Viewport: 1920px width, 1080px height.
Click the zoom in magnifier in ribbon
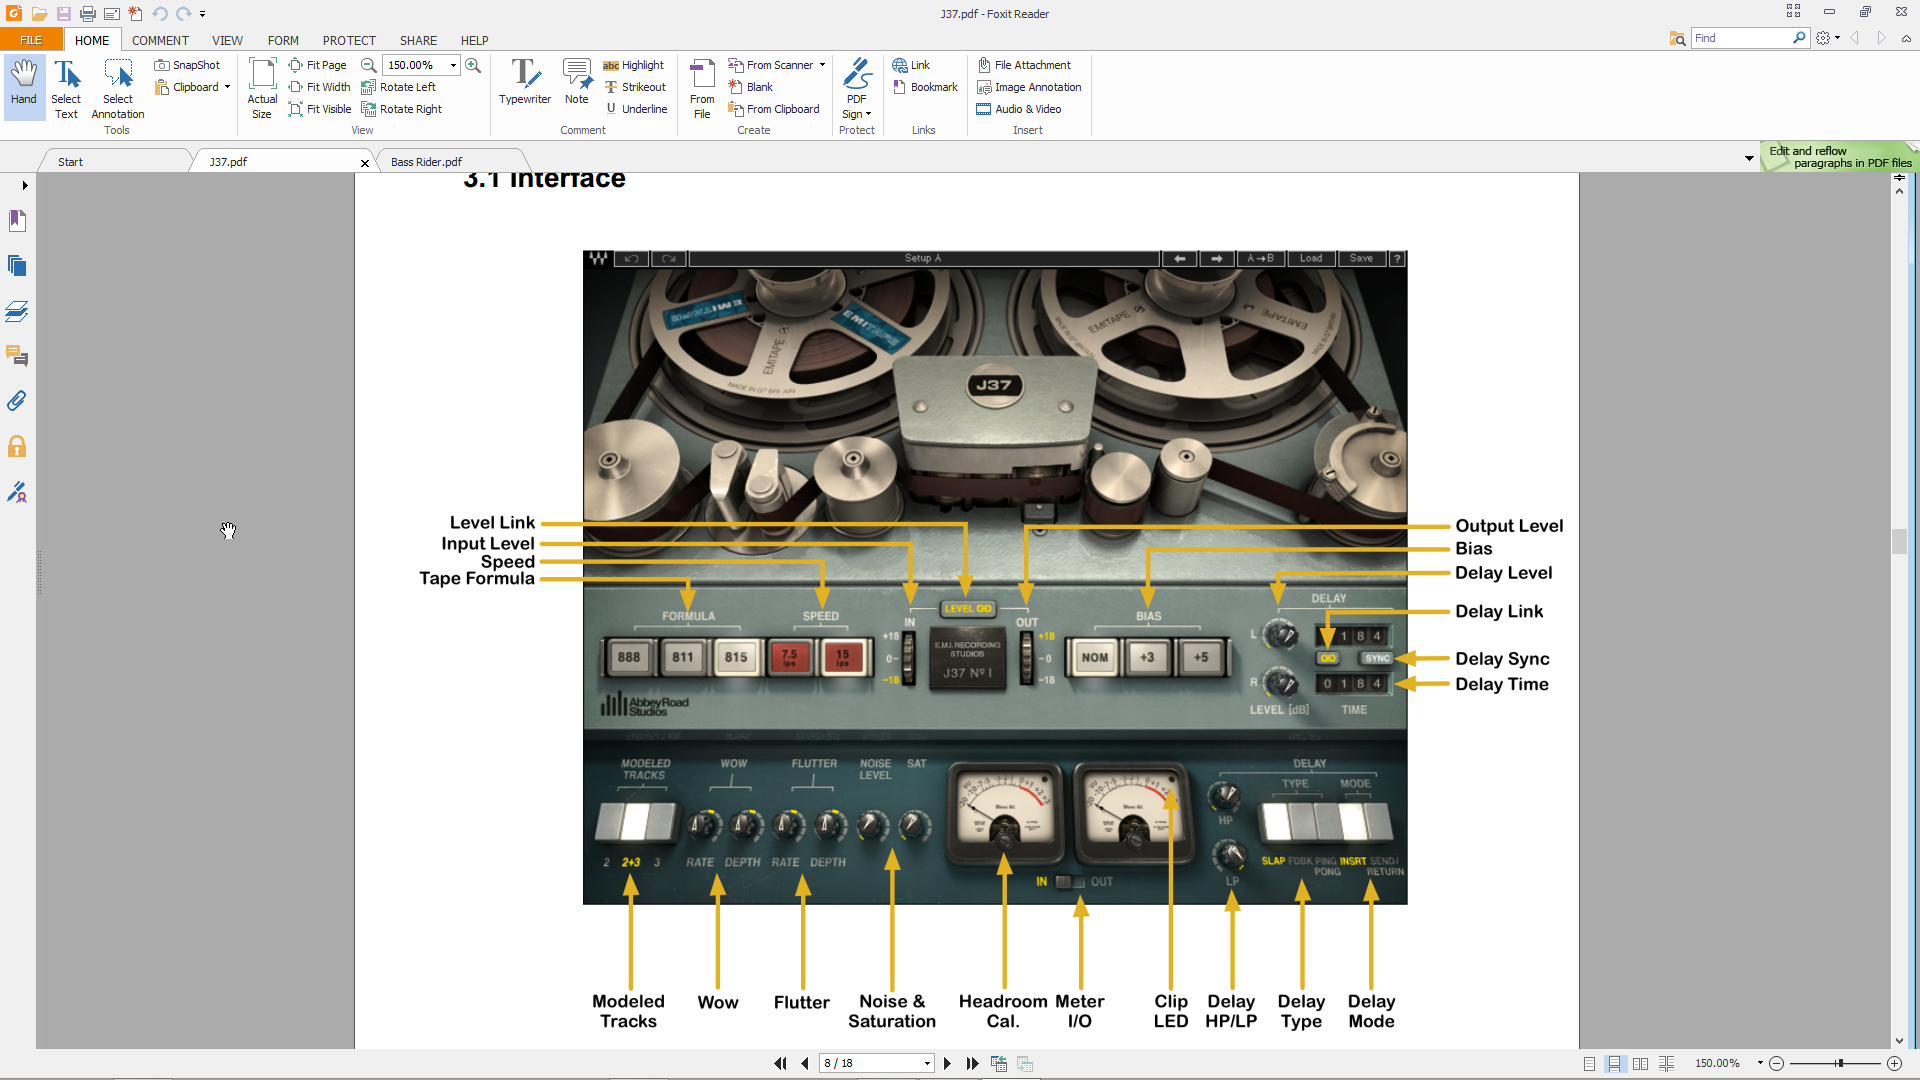click(473, 65)
